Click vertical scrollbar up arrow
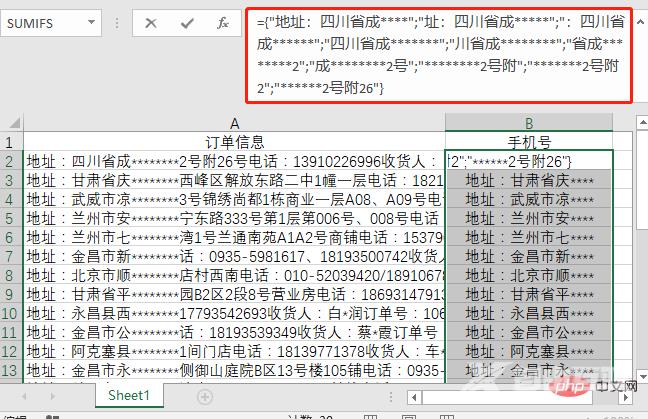This screenshot has height=419, width=648. 642,122
